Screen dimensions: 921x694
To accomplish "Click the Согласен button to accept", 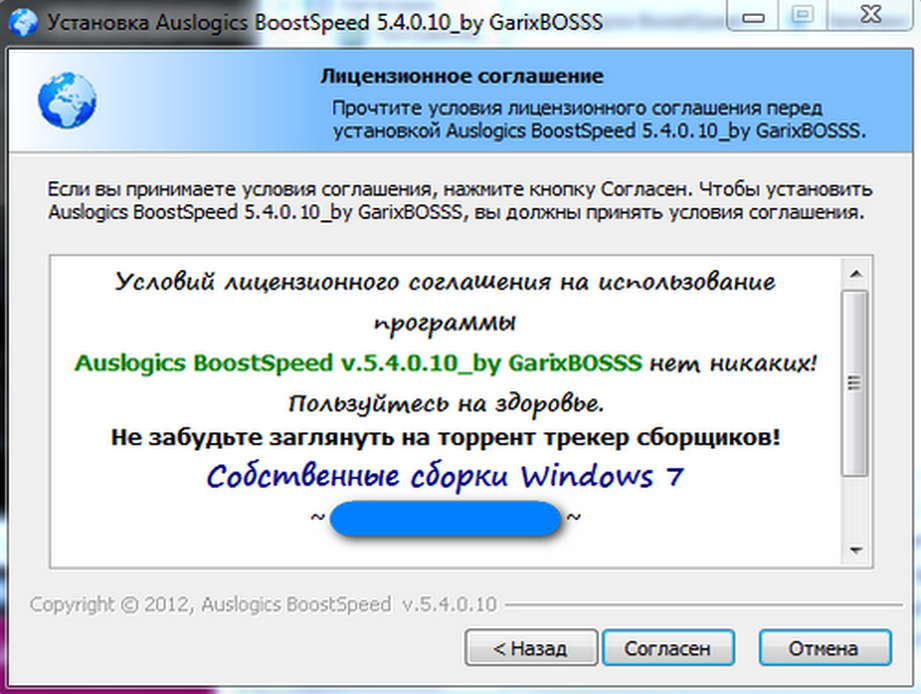I will tap(668, 648).
